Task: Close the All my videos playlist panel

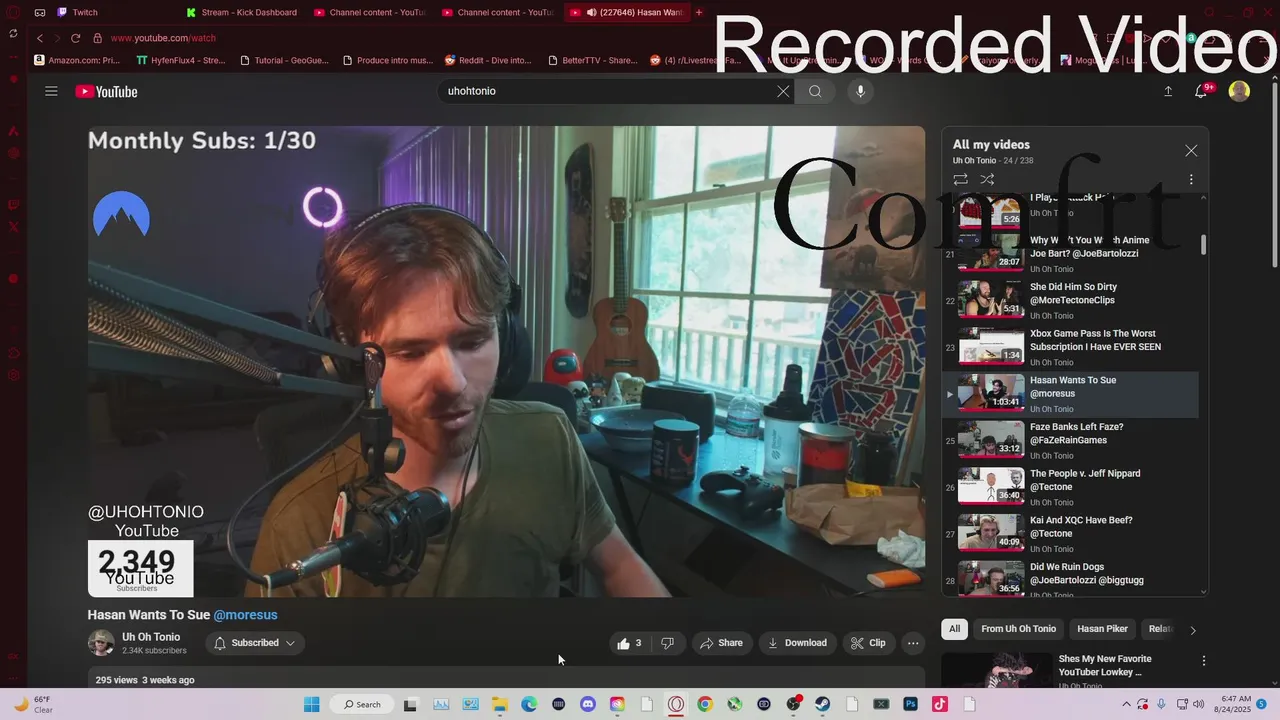Action: 1191,150
